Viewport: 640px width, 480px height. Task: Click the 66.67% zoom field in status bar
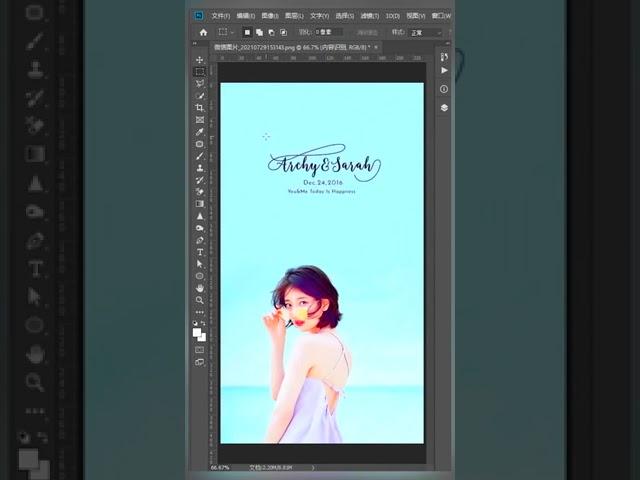220,467
